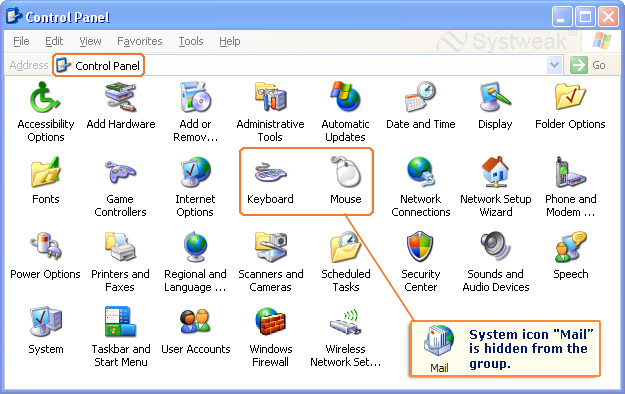Image resolution: width=625 pixels, height=394 pixels.
Task: Open the Scanners and Cameras icon
Action: pos(270,247)
